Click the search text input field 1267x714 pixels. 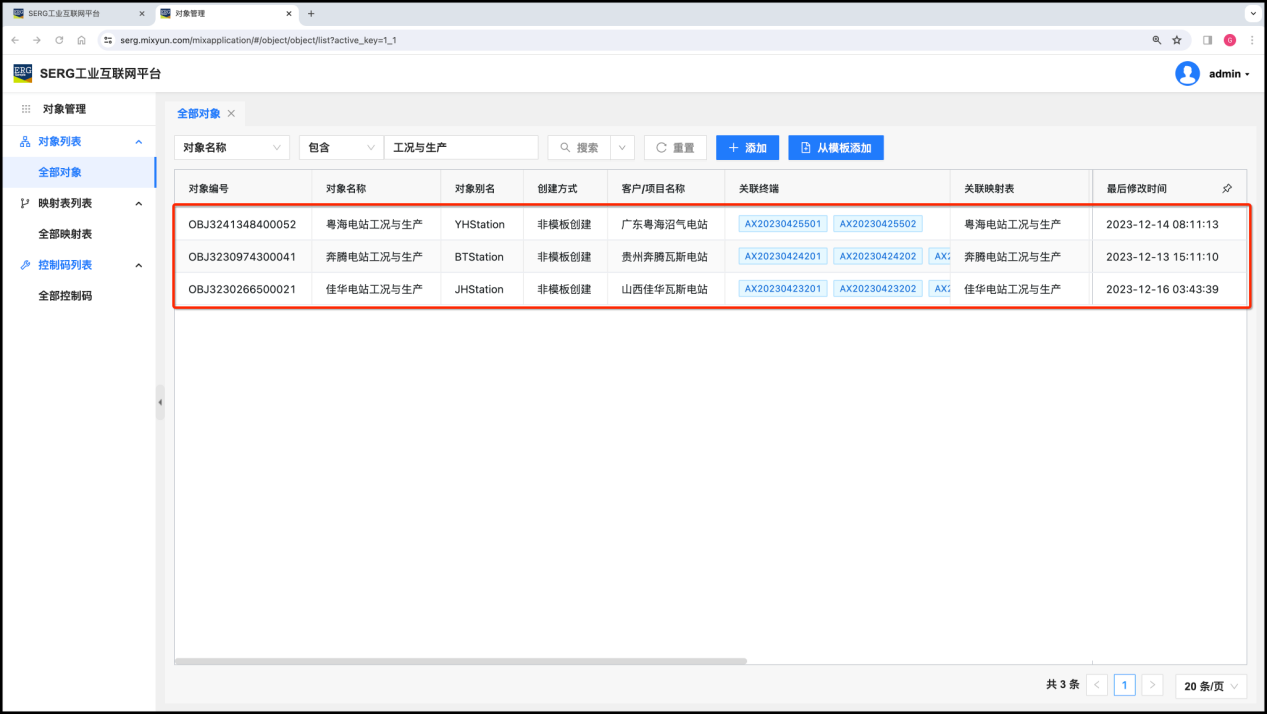tap(460, 148)
